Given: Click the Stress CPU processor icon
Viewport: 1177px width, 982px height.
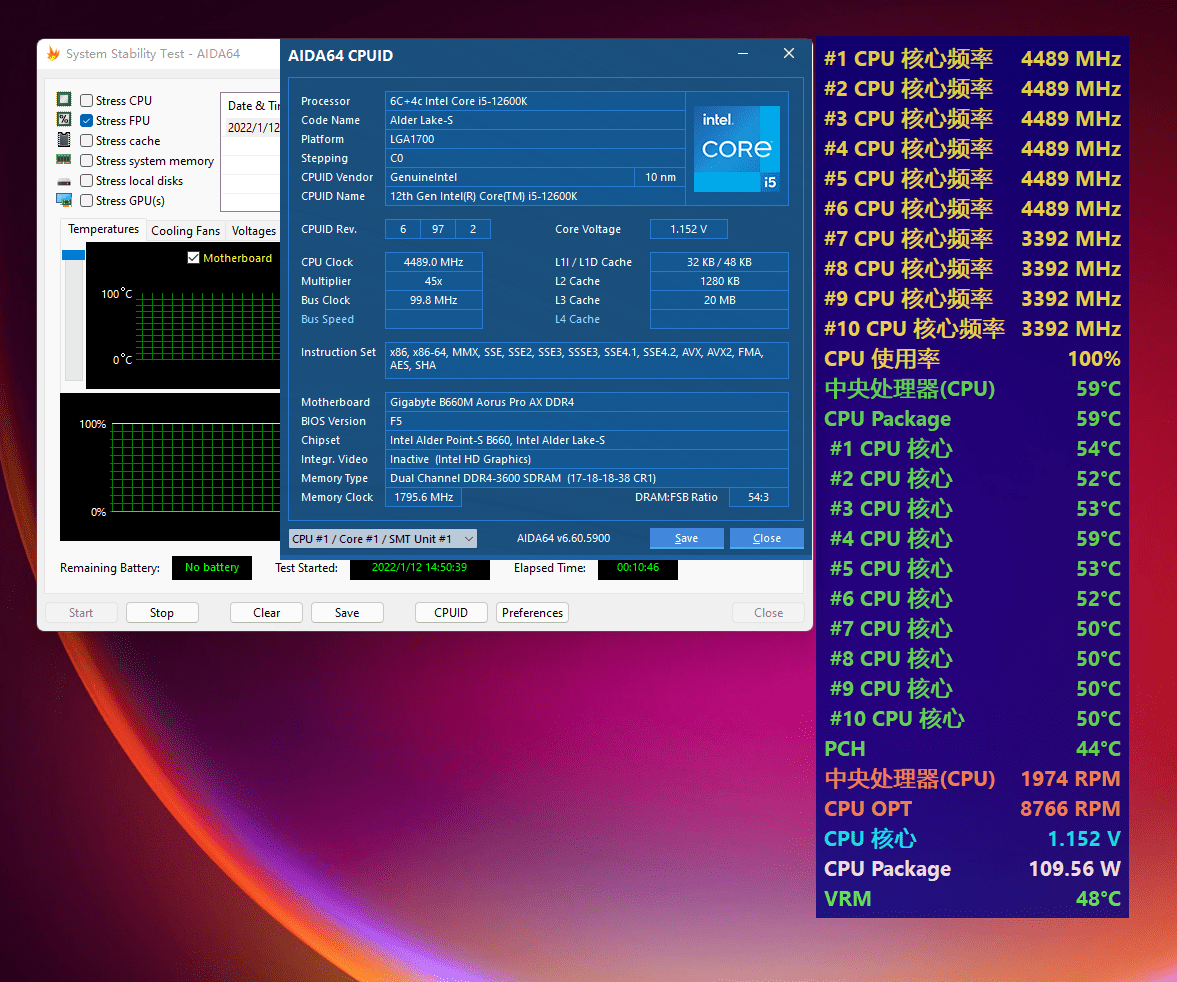Looking at the screenshot, I should pos(64,100).
